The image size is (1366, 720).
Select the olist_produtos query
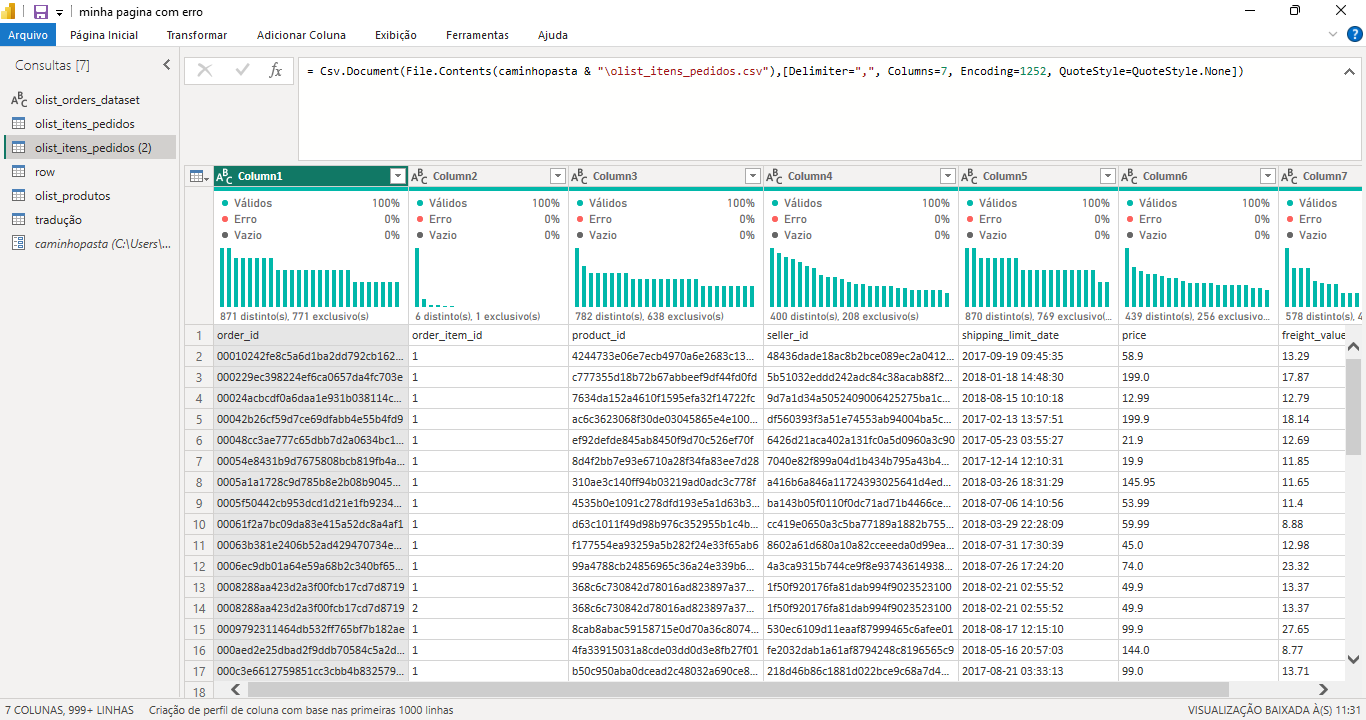coord(90,196)
